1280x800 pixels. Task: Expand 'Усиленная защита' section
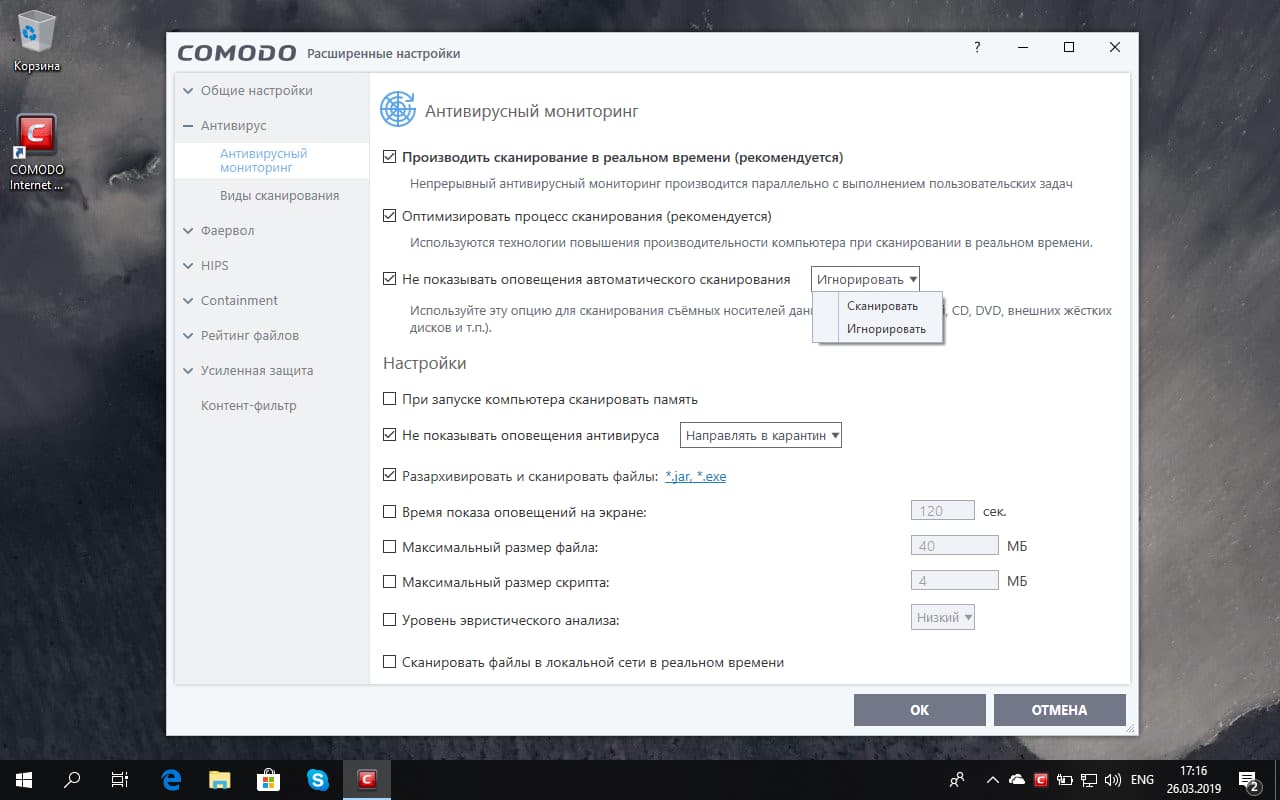[249, 371]
